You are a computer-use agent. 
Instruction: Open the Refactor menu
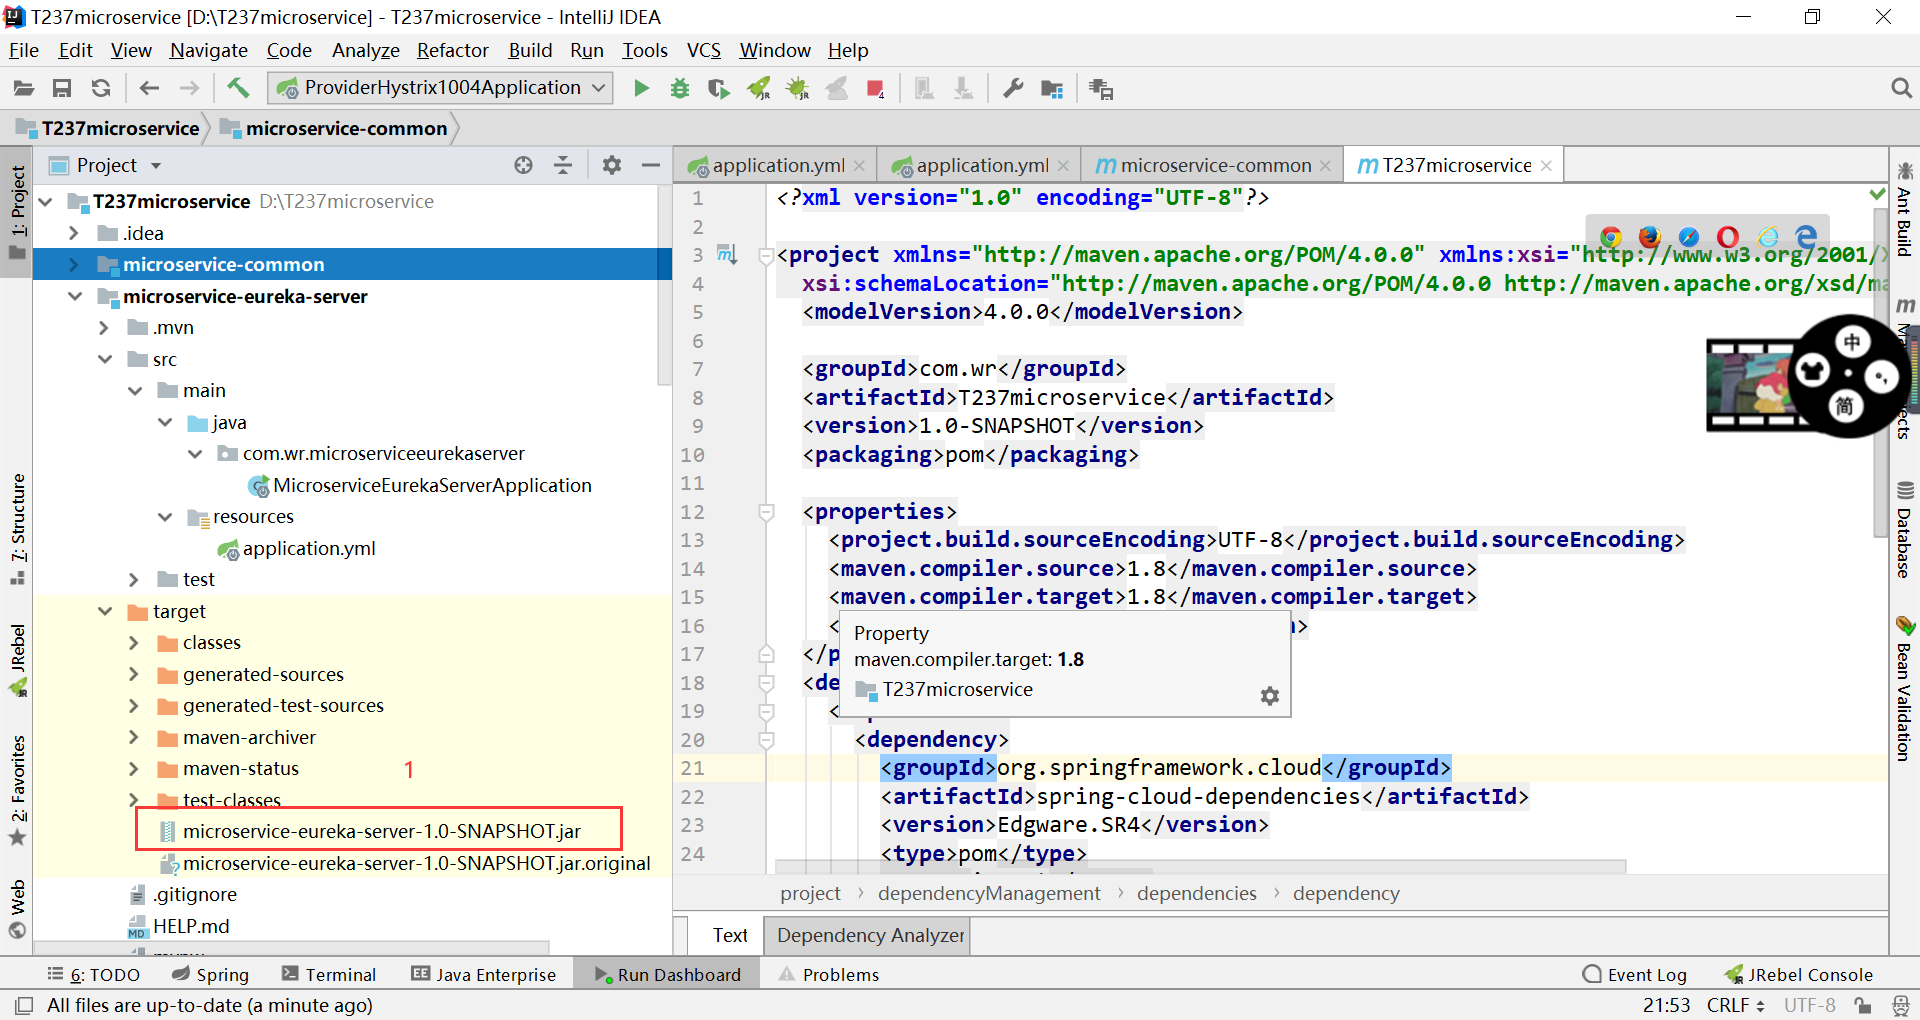pos(453,50)
